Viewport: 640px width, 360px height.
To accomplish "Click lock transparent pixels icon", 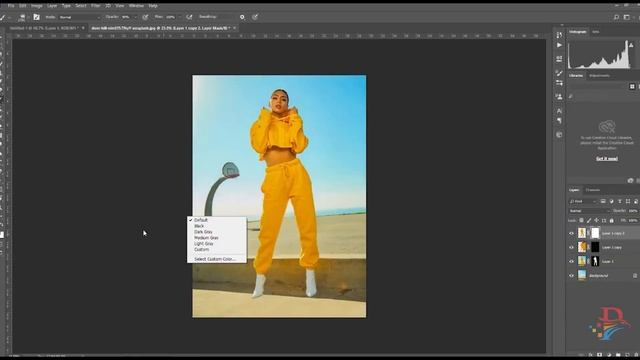I will click(x=581, y=220).
